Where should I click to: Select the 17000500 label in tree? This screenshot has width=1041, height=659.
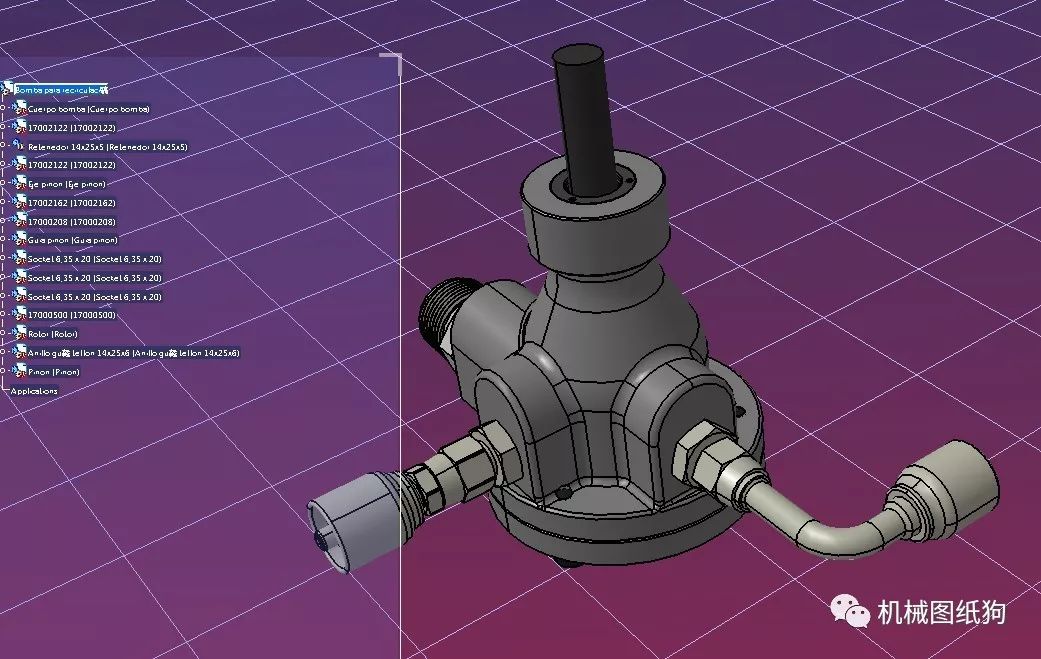tap(72, 315)
